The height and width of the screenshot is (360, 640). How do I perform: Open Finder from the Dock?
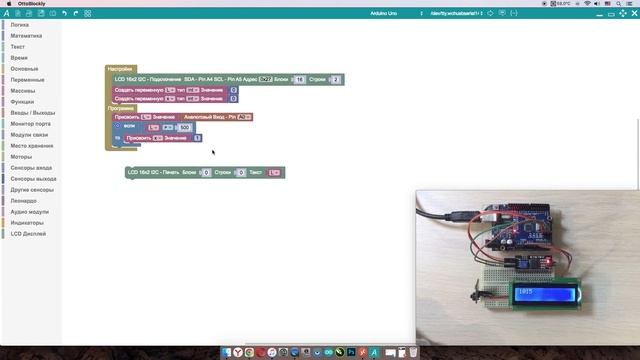click(x=226, y=352)
